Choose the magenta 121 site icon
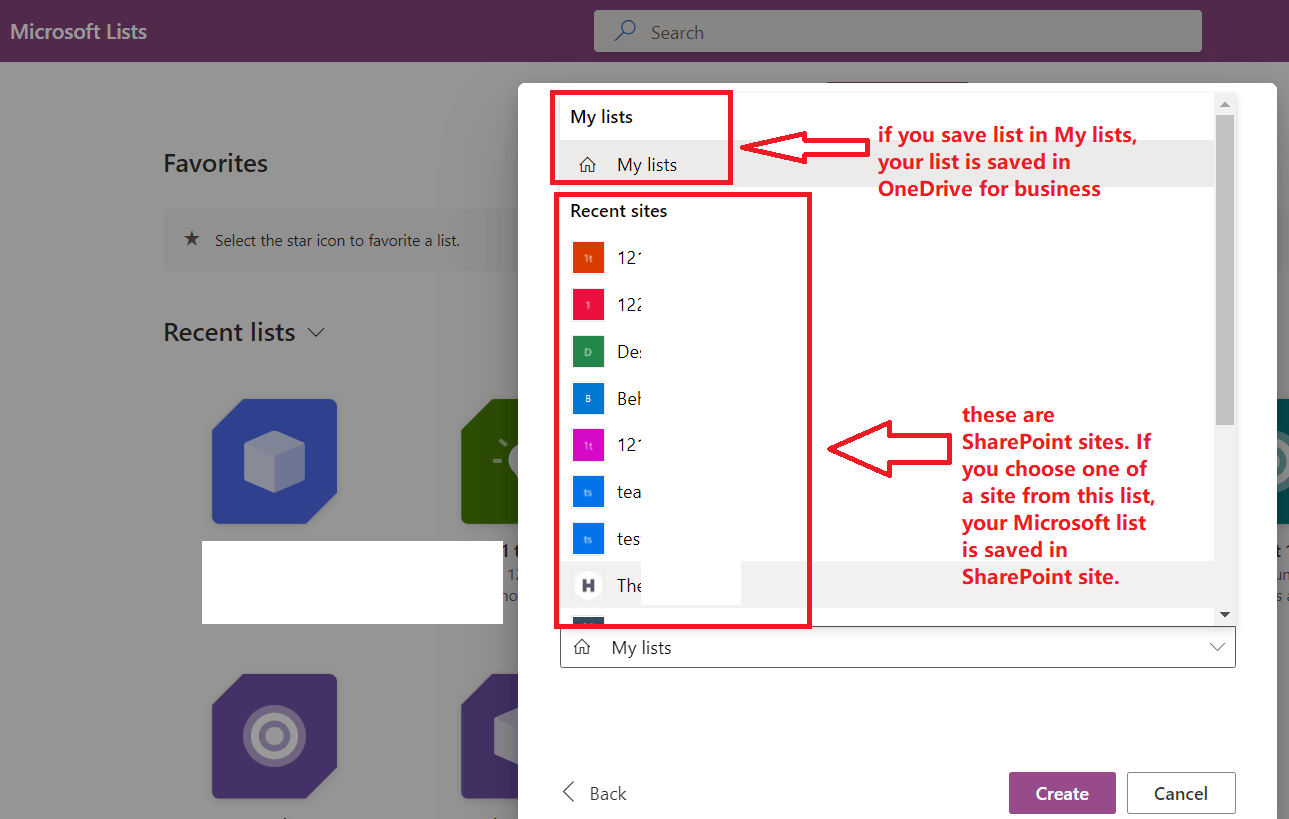 click(x=588, y=445)
